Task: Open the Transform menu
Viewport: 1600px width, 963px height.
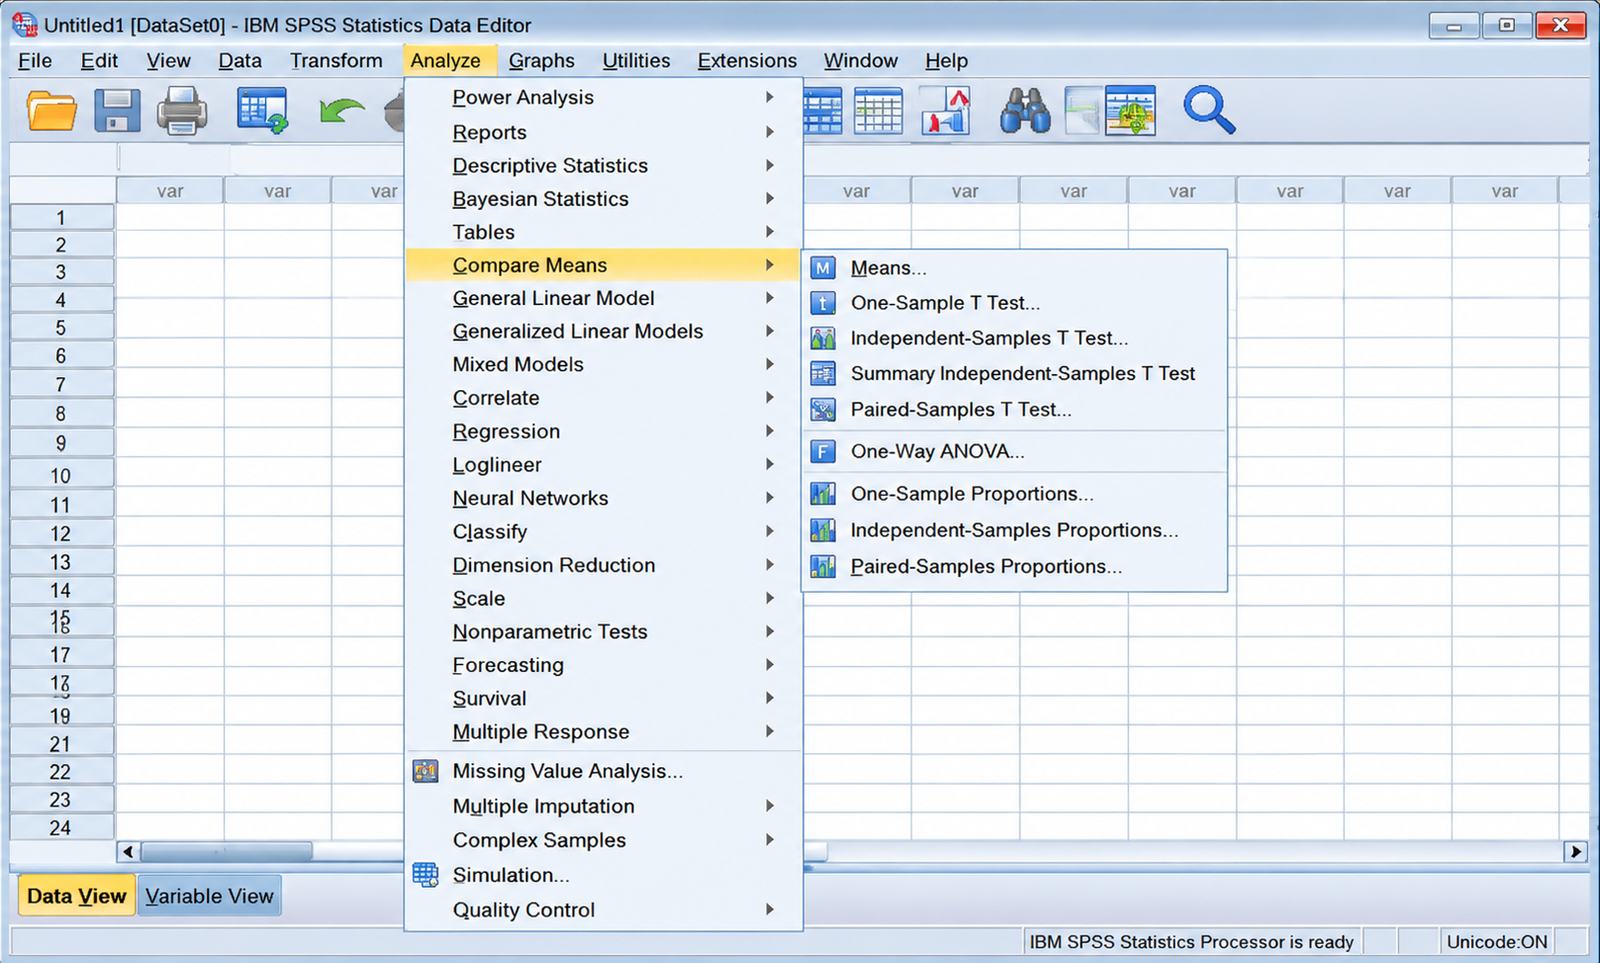Action: 336,61
